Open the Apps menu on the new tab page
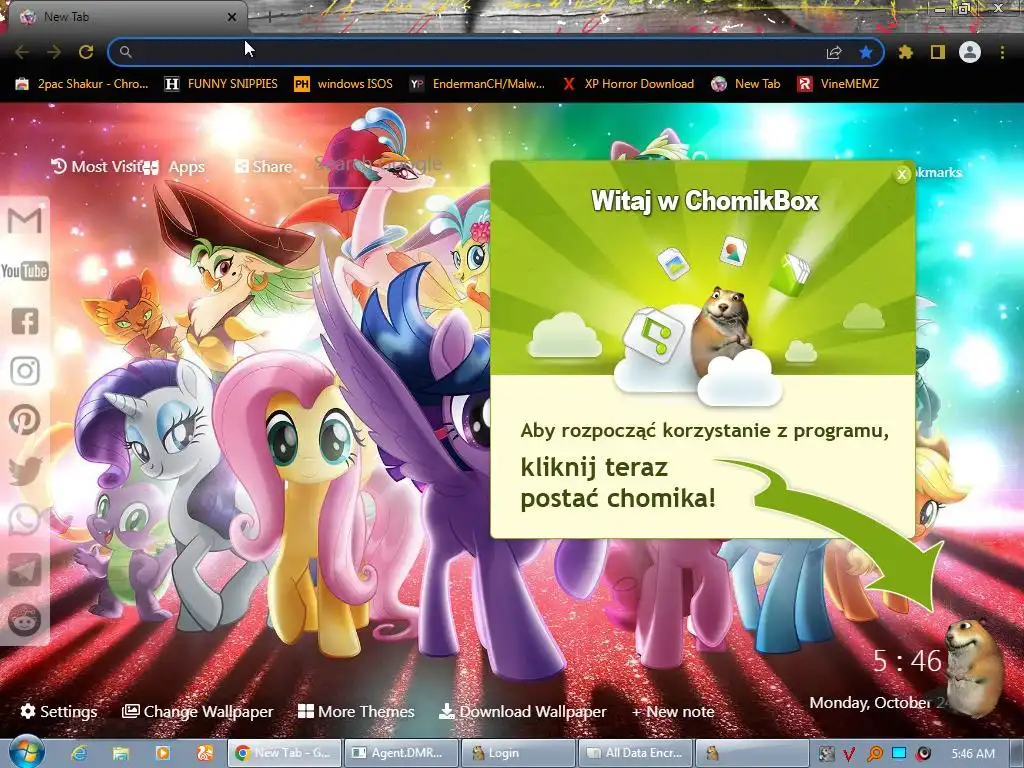The width and height of the screenshot is (1024, 768). pyautogui.click(x=175, y=167)
